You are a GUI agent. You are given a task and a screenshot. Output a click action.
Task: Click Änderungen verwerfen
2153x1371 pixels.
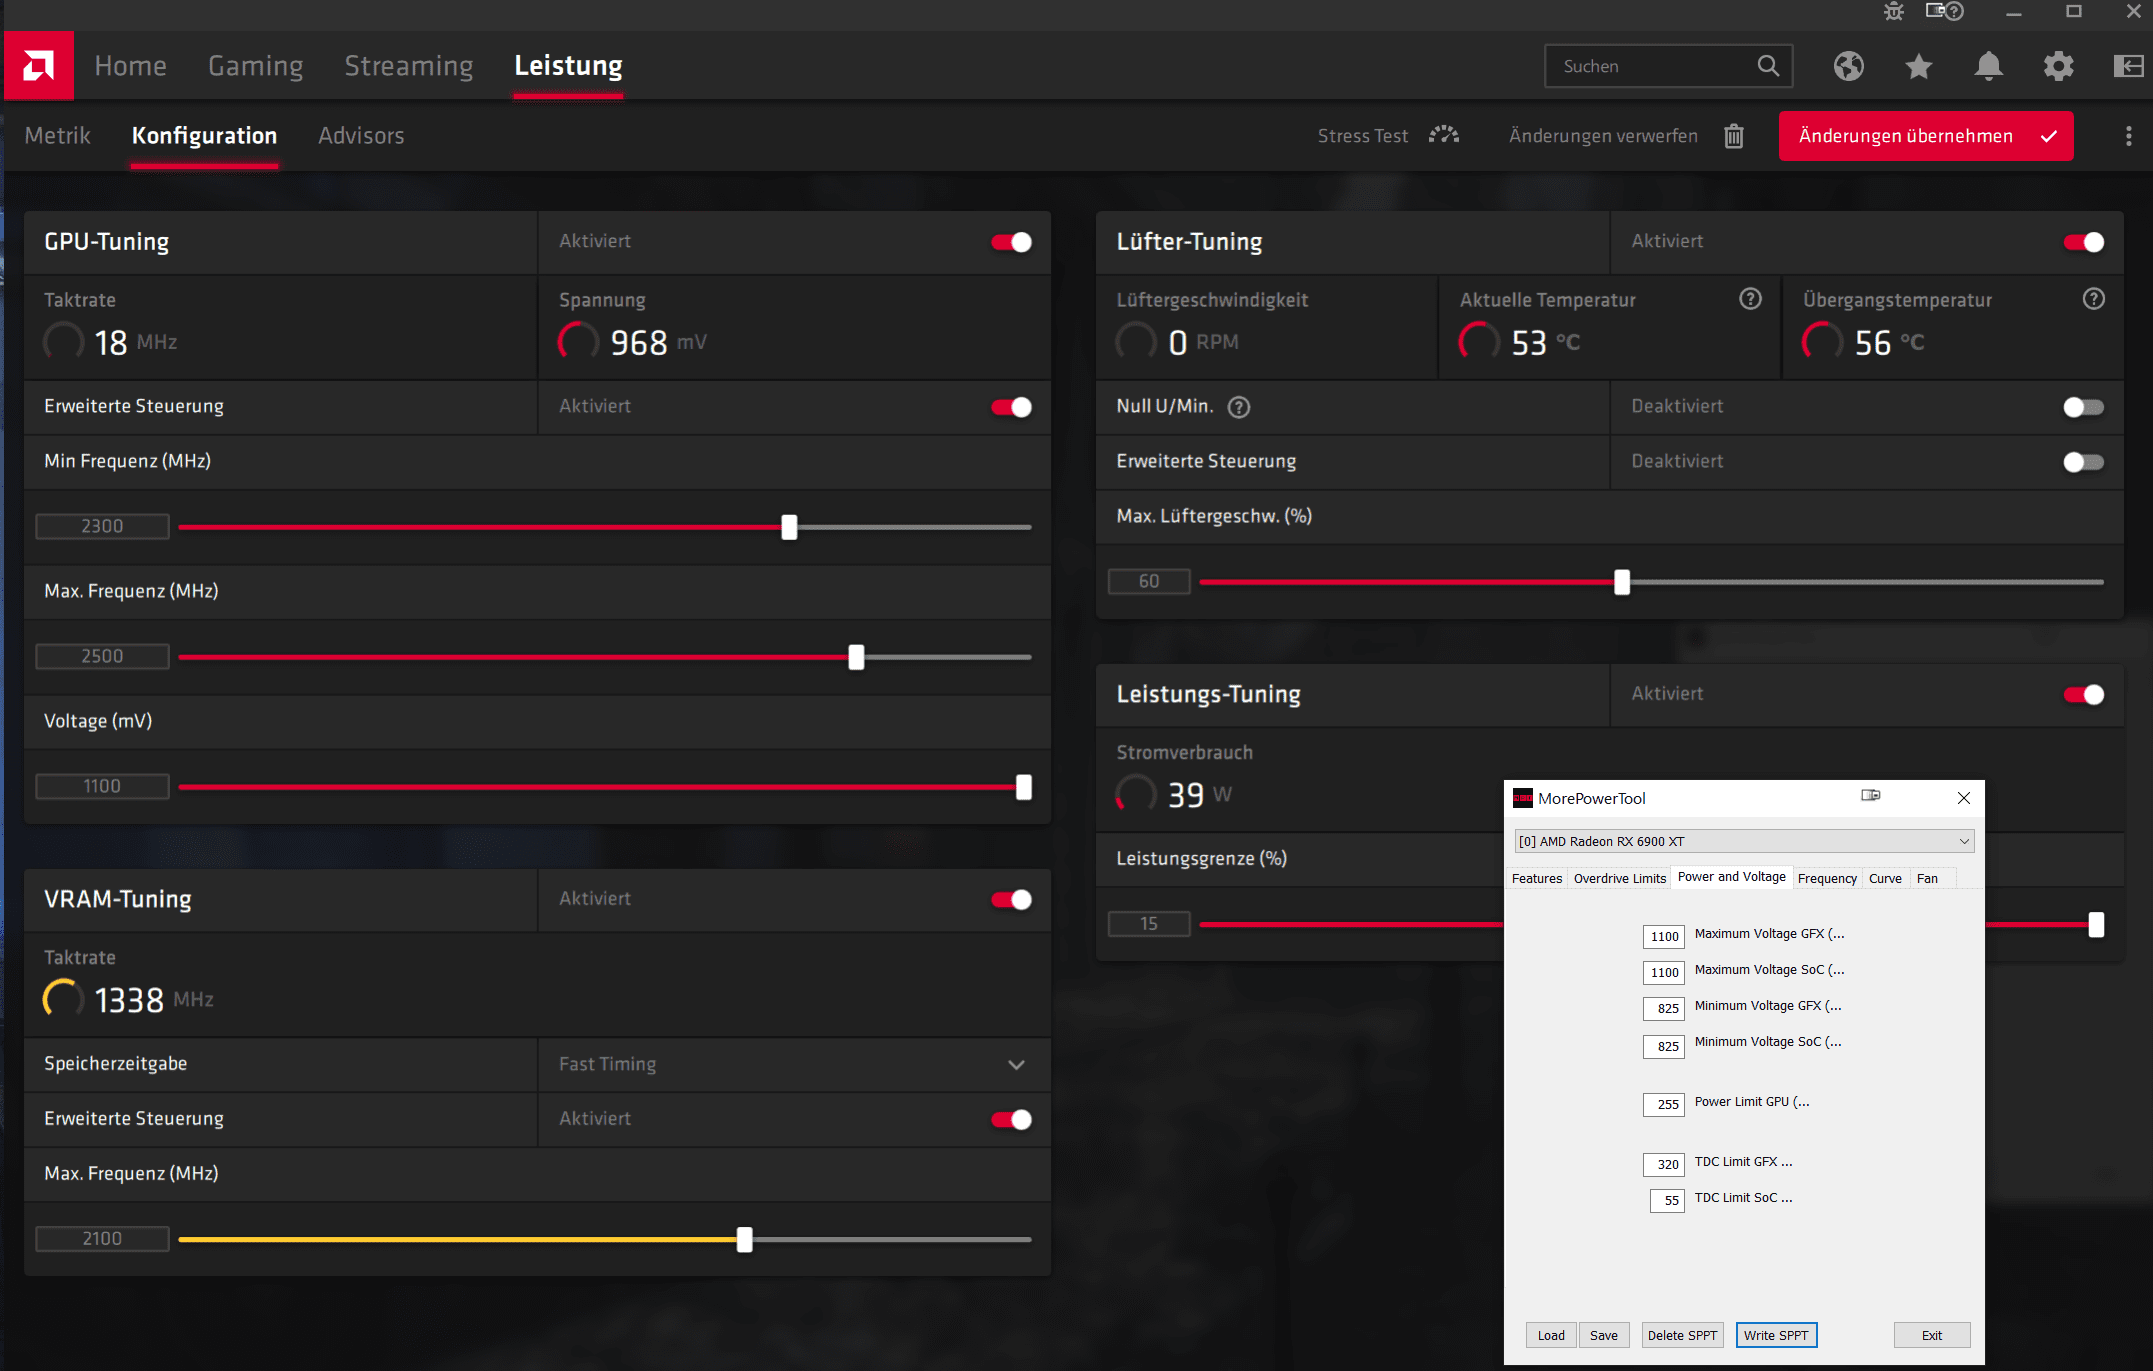coord(1603,136)
